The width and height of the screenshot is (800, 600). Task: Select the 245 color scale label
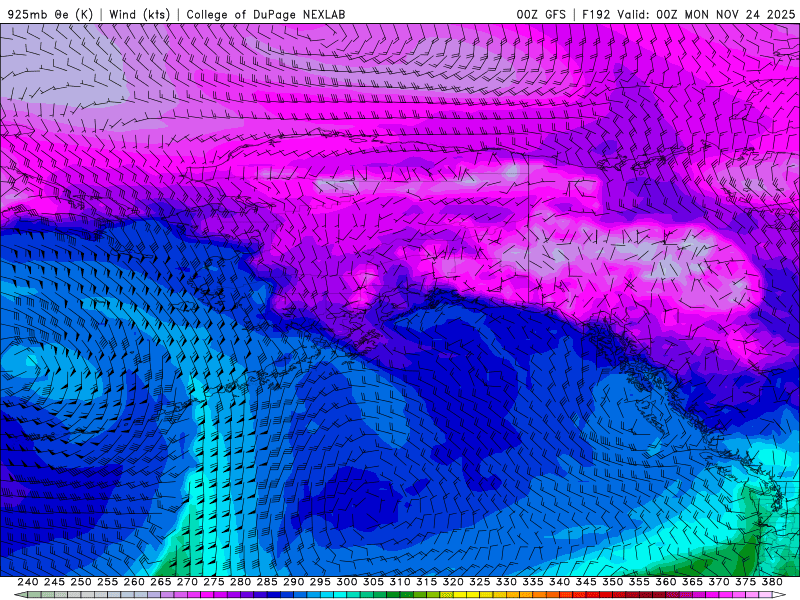(x=54, y=582)
